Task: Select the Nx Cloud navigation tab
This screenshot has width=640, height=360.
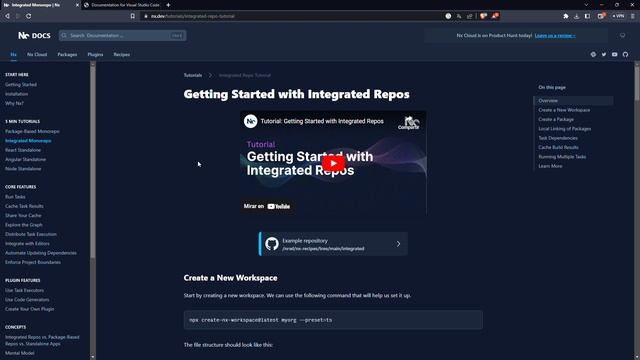Action: tap(37, 54)
